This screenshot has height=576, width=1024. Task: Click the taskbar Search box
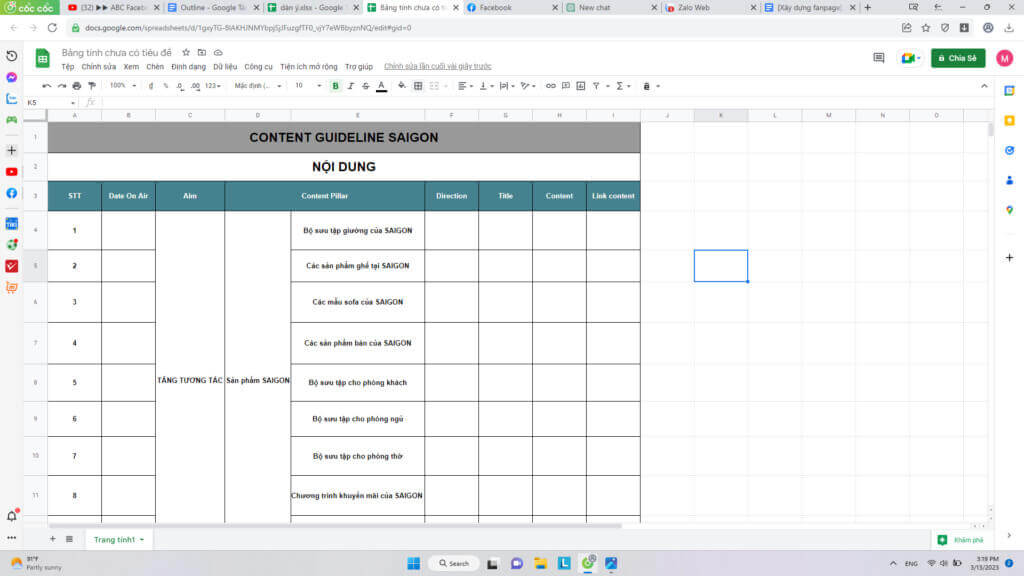tap(454, 563)
